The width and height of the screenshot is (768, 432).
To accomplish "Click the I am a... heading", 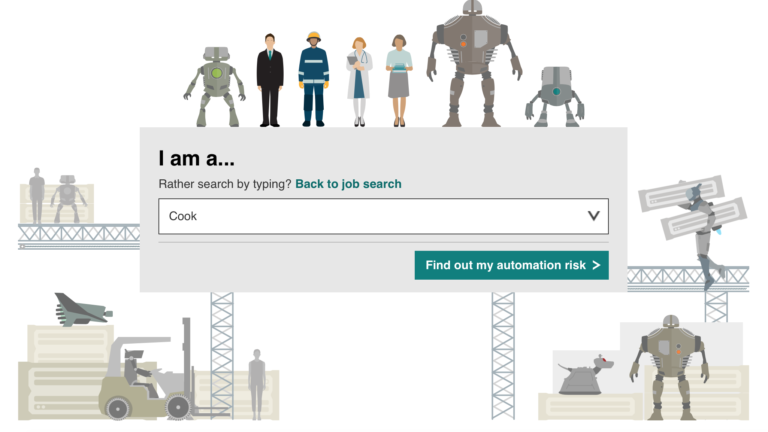I will click(196, 158).
